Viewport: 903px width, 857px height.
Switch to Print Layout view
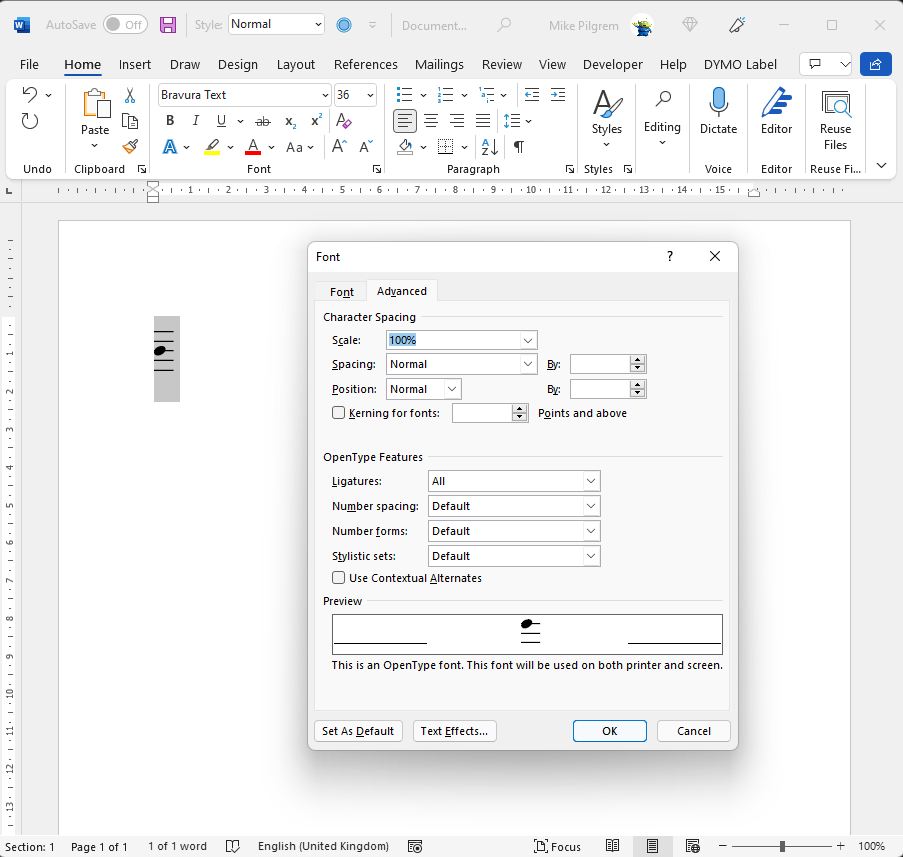tap(652, 846)
